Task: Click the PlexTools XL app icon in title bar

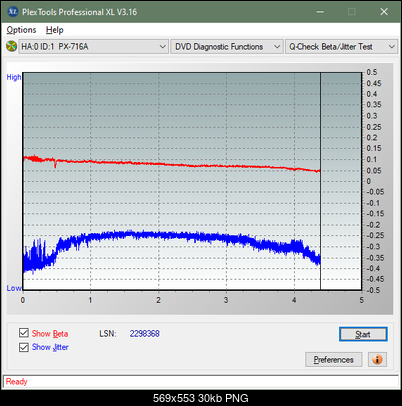Action: tap(12, 12)
